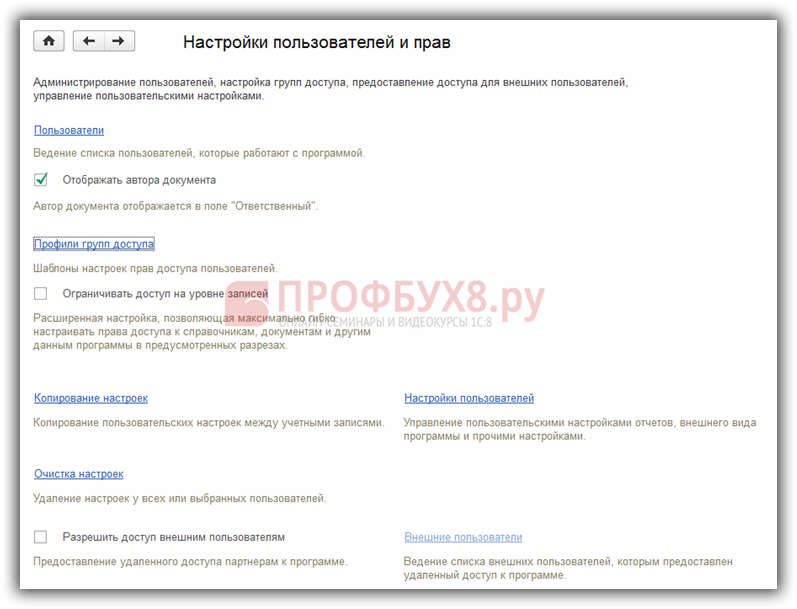This screenshot has width=797, height=609.
Task: Click the Home icon button
Action: (x=49, y=41)
